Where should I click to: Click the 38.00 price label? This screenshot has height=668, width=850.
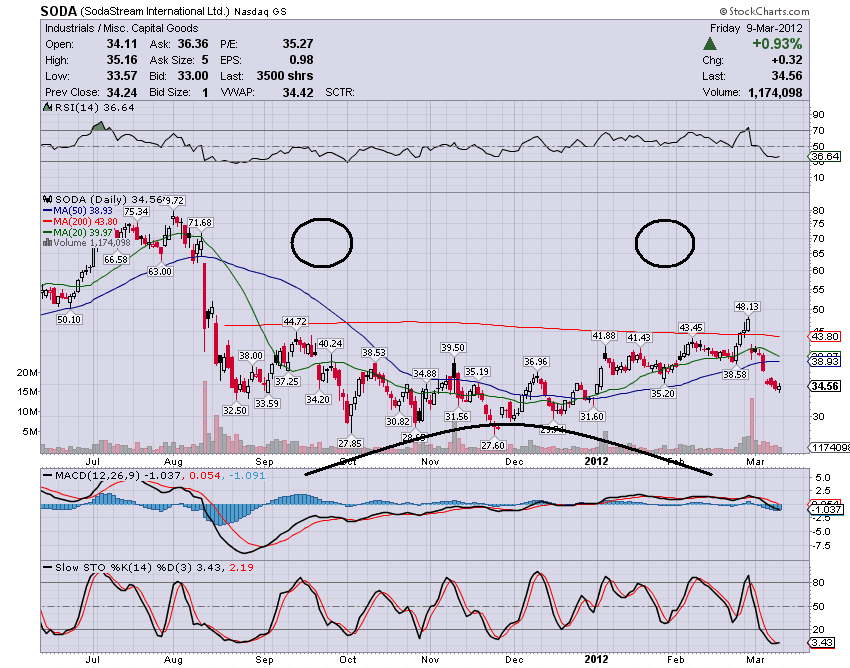click(251, 356)
